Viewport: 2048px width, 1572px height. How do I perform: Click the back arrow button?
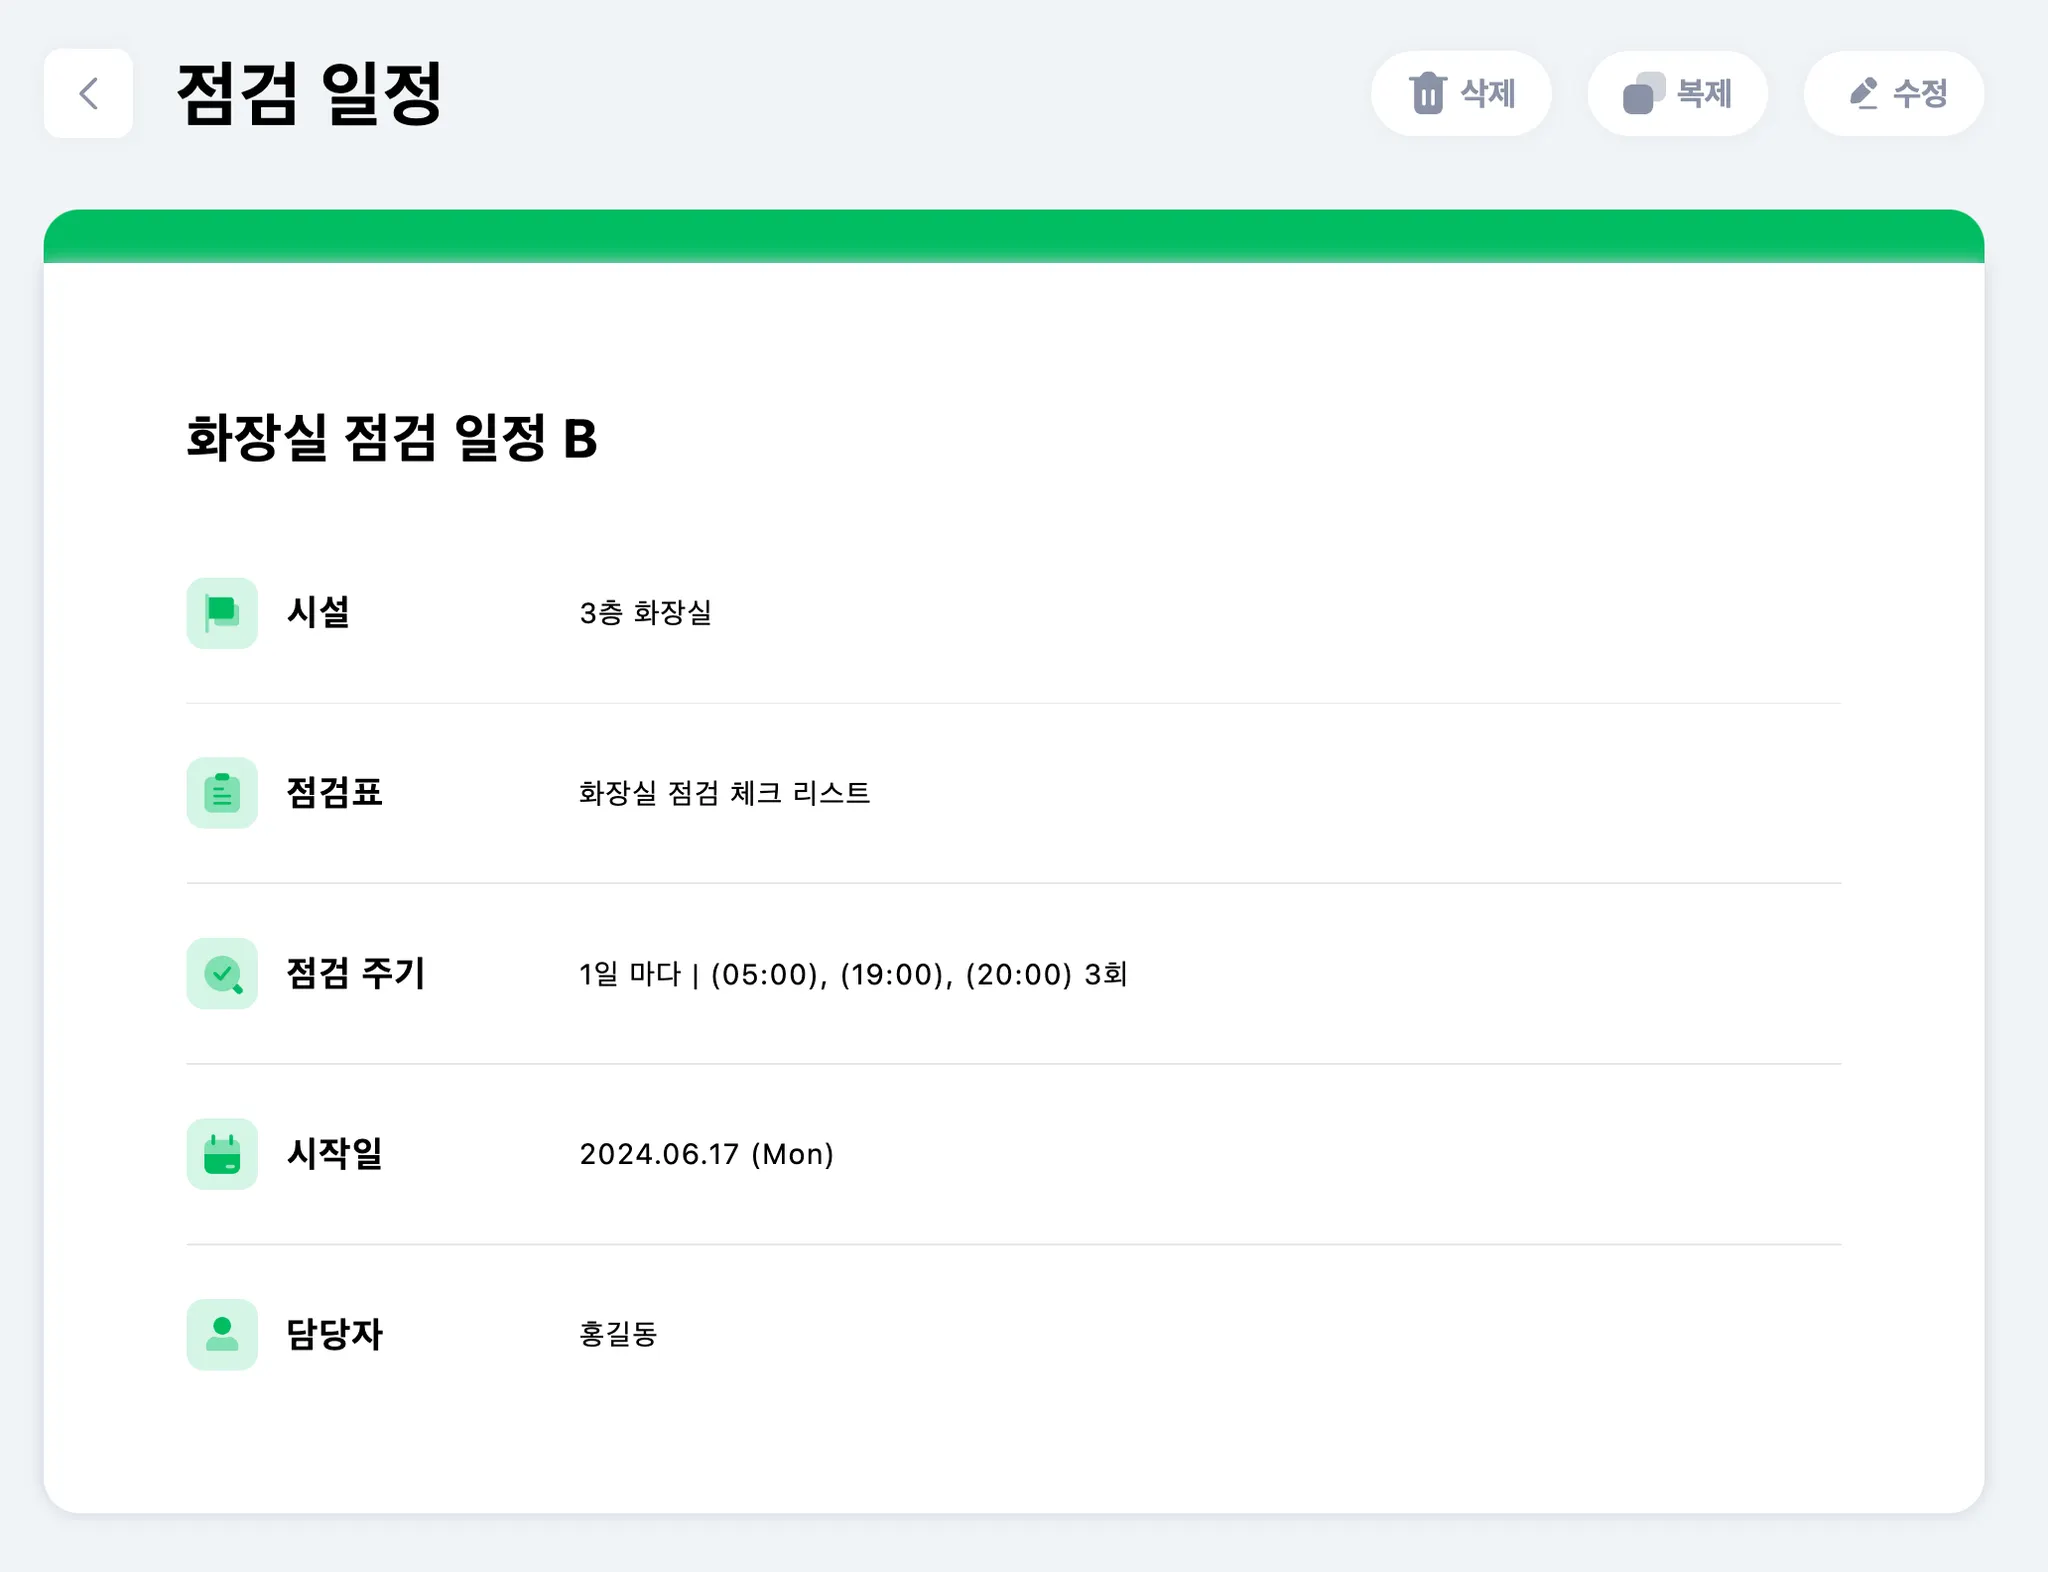pyautogui.click(x=88, y=94)
